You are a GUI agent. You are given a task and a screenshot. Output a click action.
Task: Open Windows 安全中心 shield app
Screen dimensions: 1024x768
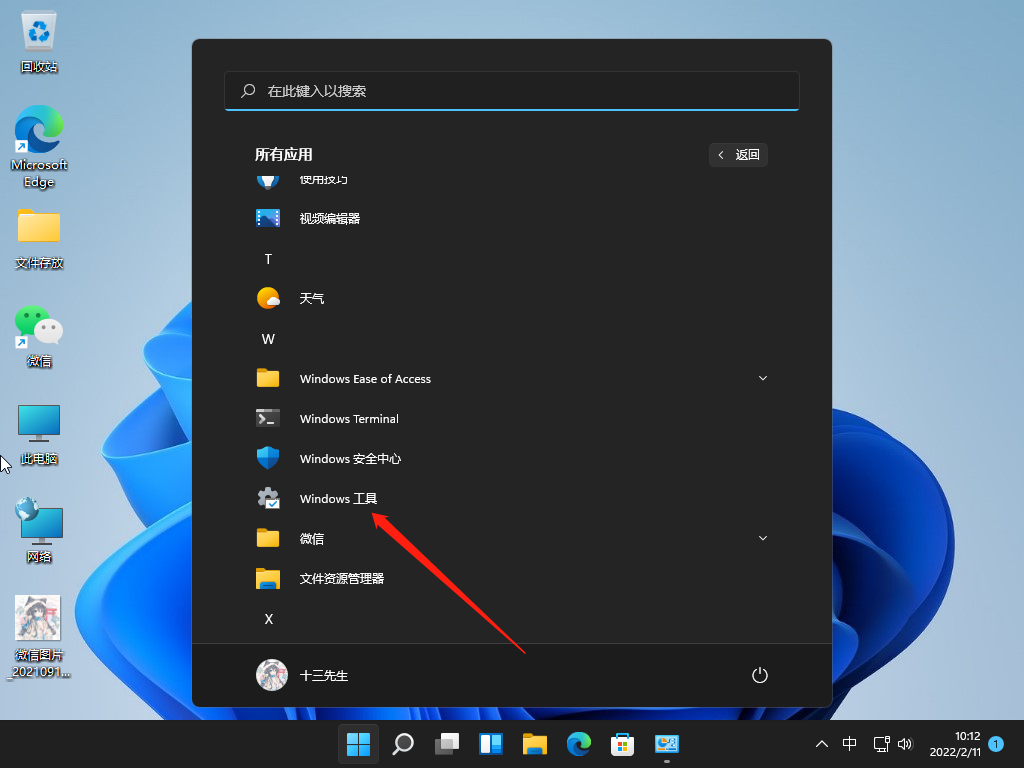(x=350, y=459)
